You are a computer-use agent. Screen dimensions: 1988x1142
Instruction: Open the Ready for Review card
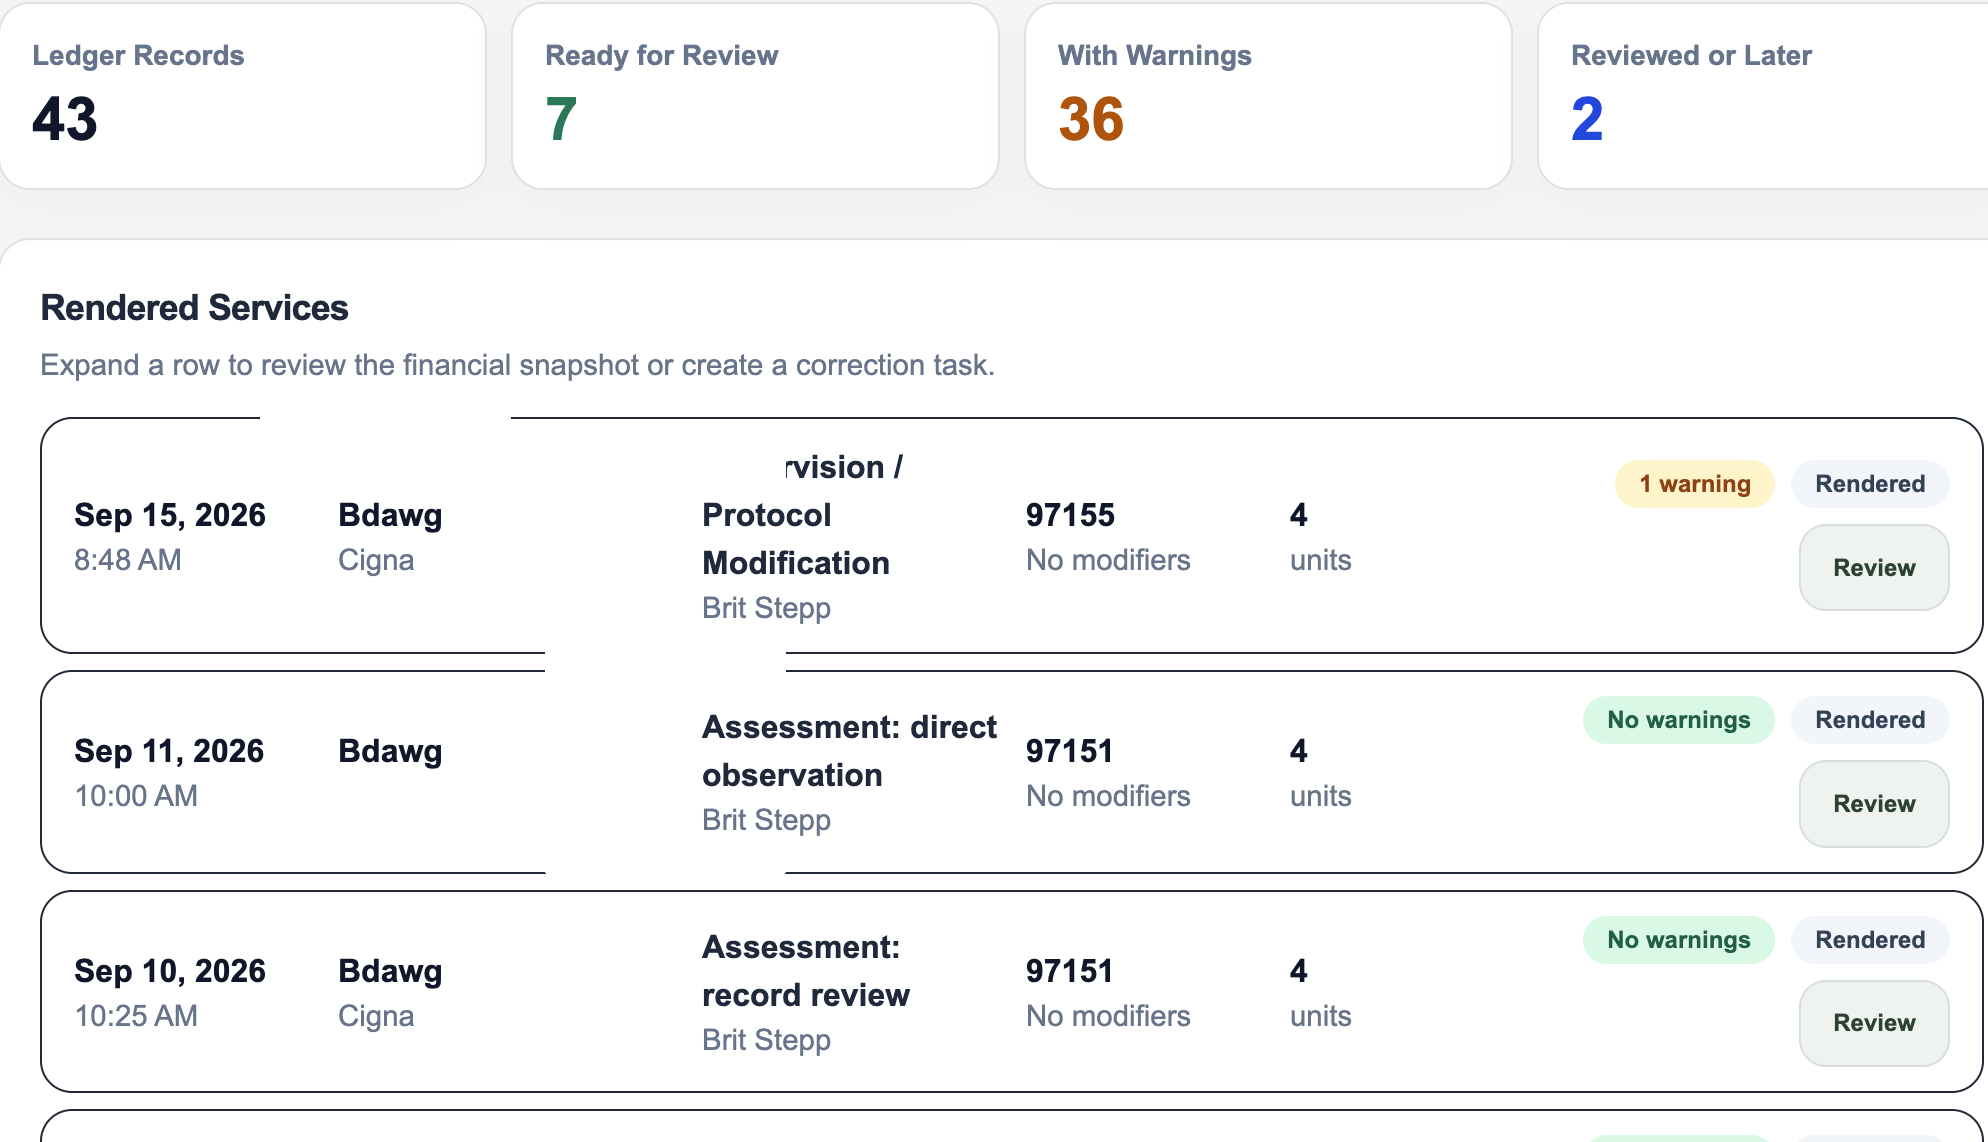click(x=755, y=96)
